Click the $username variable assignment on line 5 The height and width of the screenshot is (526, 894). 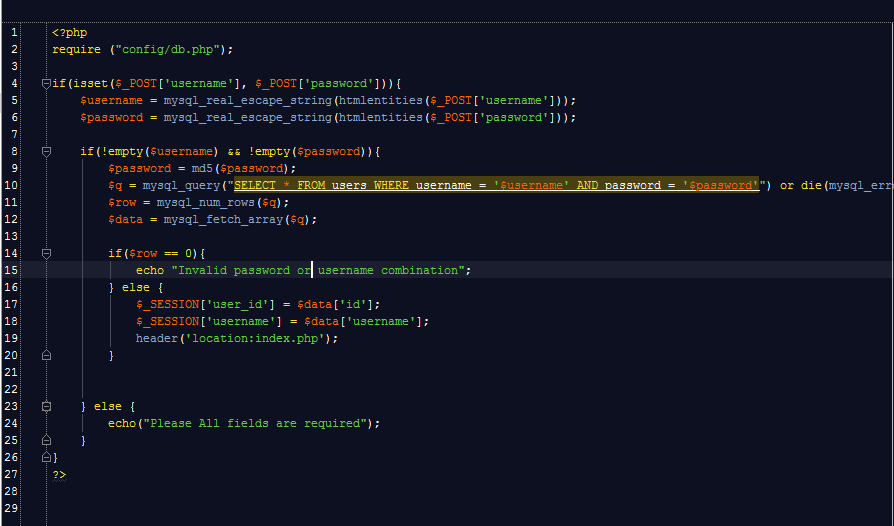coord(111,100)
